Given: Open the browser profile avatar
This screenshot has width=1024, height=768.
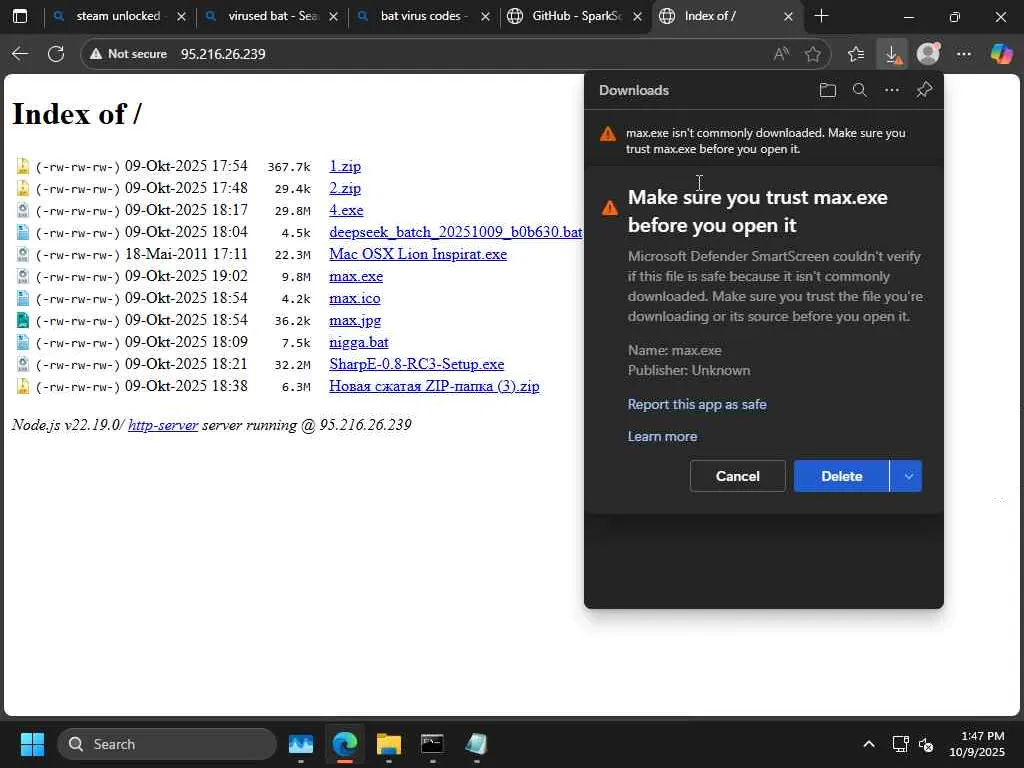Looking at the screenshot, I should click(x=928, y=54).
